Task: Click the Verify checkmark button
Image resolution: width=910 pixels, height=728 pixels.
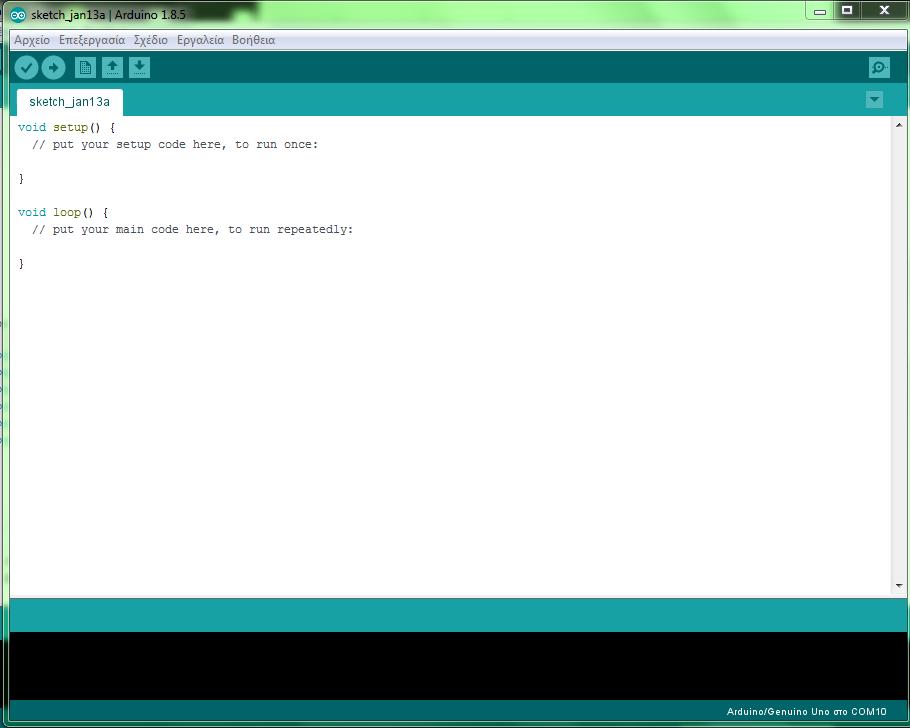Action: click(x=26, y=68)
